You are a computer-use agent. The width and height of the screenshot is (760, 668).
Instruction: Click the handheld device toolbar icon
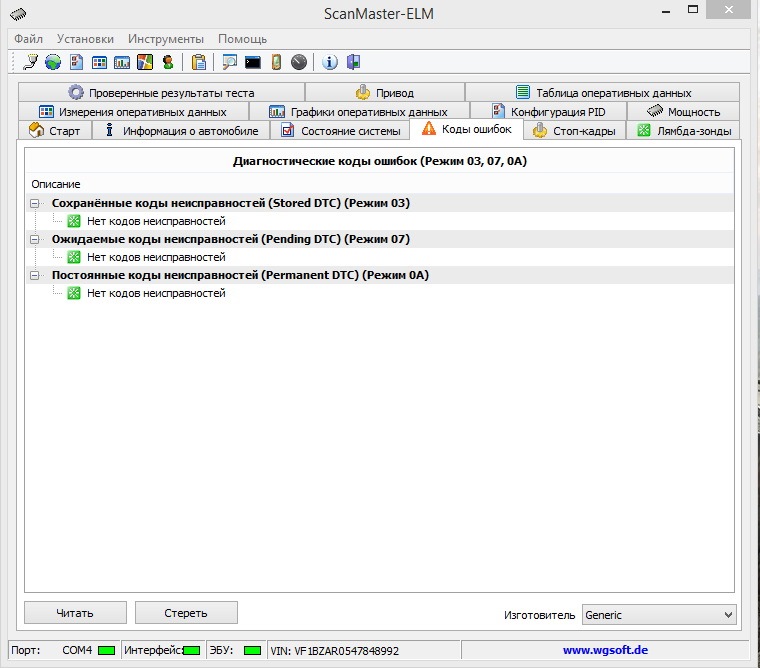coord(276,62)
